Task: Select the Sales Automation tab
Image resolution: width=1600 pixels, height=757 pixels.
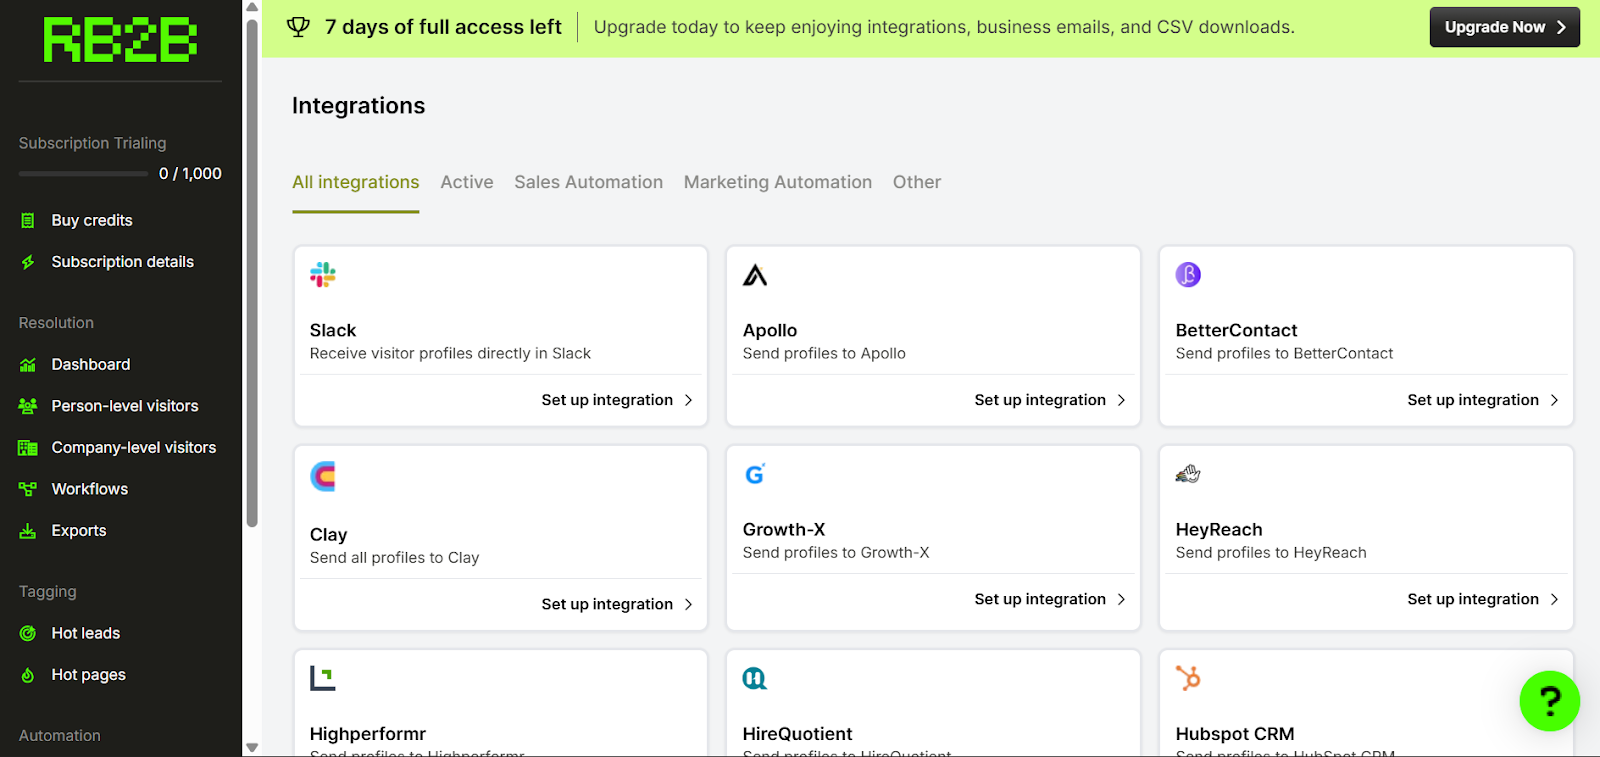Action: [x=588, y=182]
